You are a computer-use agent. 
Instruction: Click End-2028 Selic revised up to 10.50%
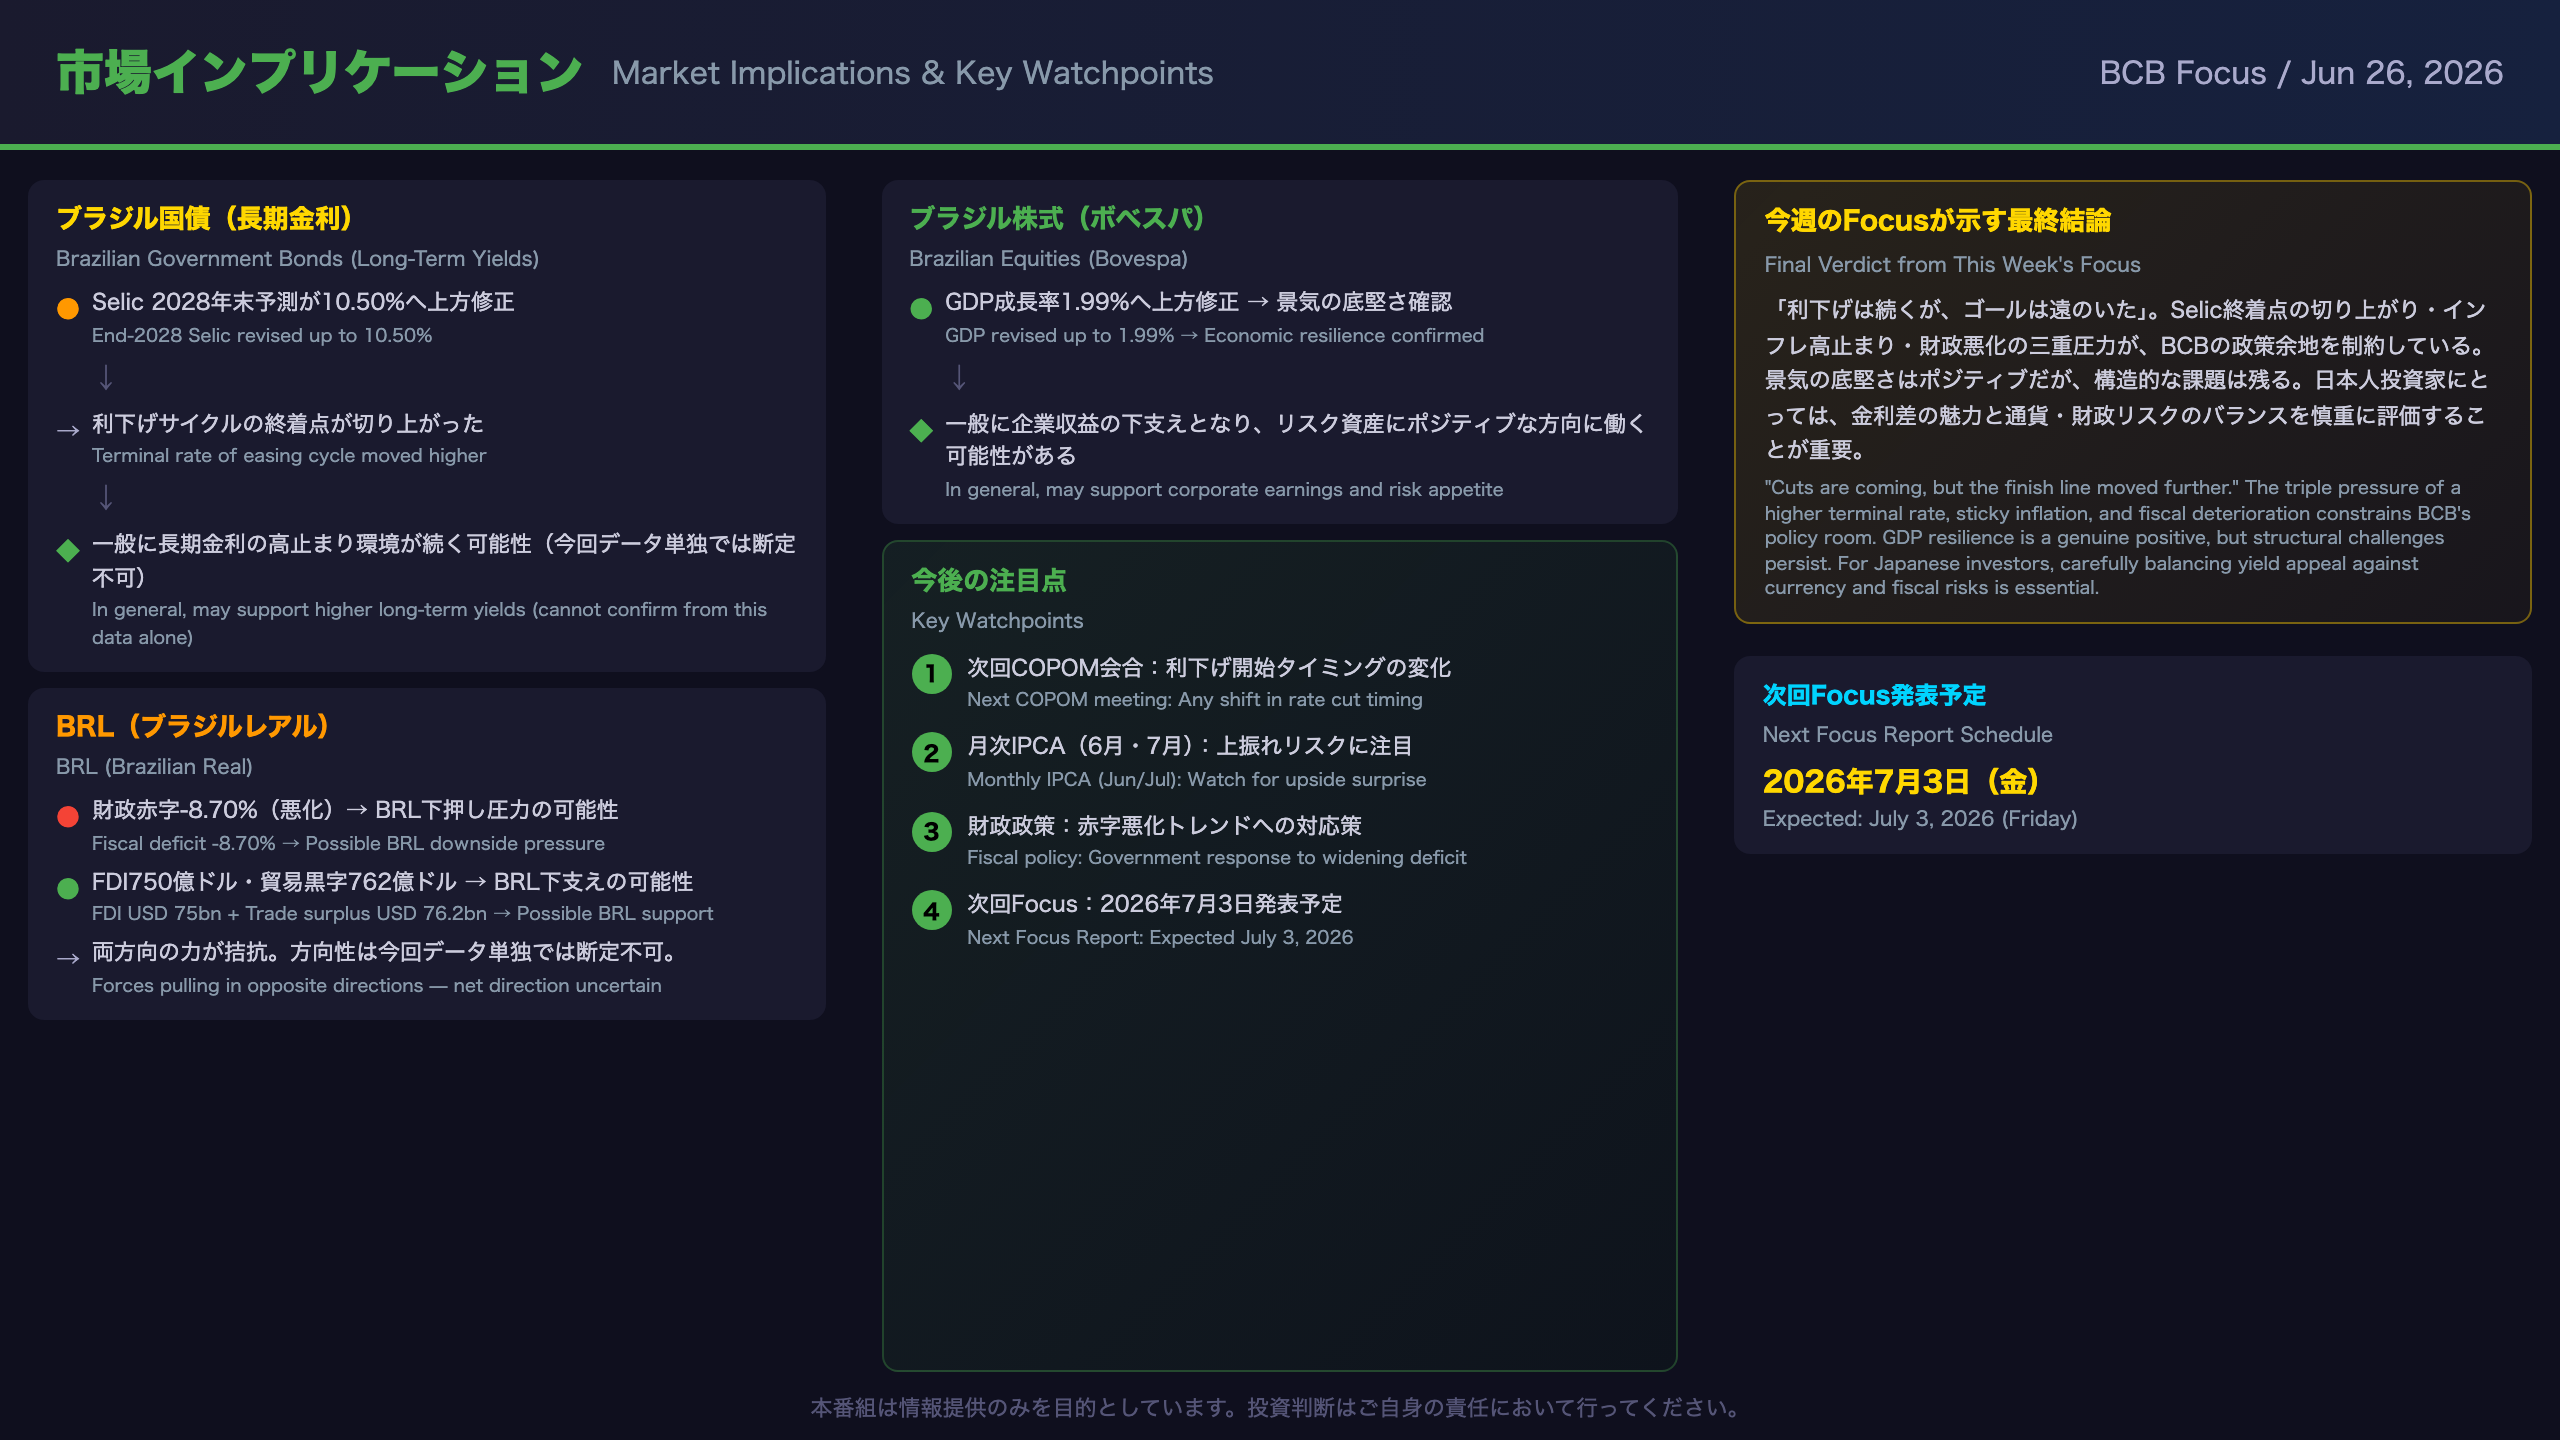262,336
